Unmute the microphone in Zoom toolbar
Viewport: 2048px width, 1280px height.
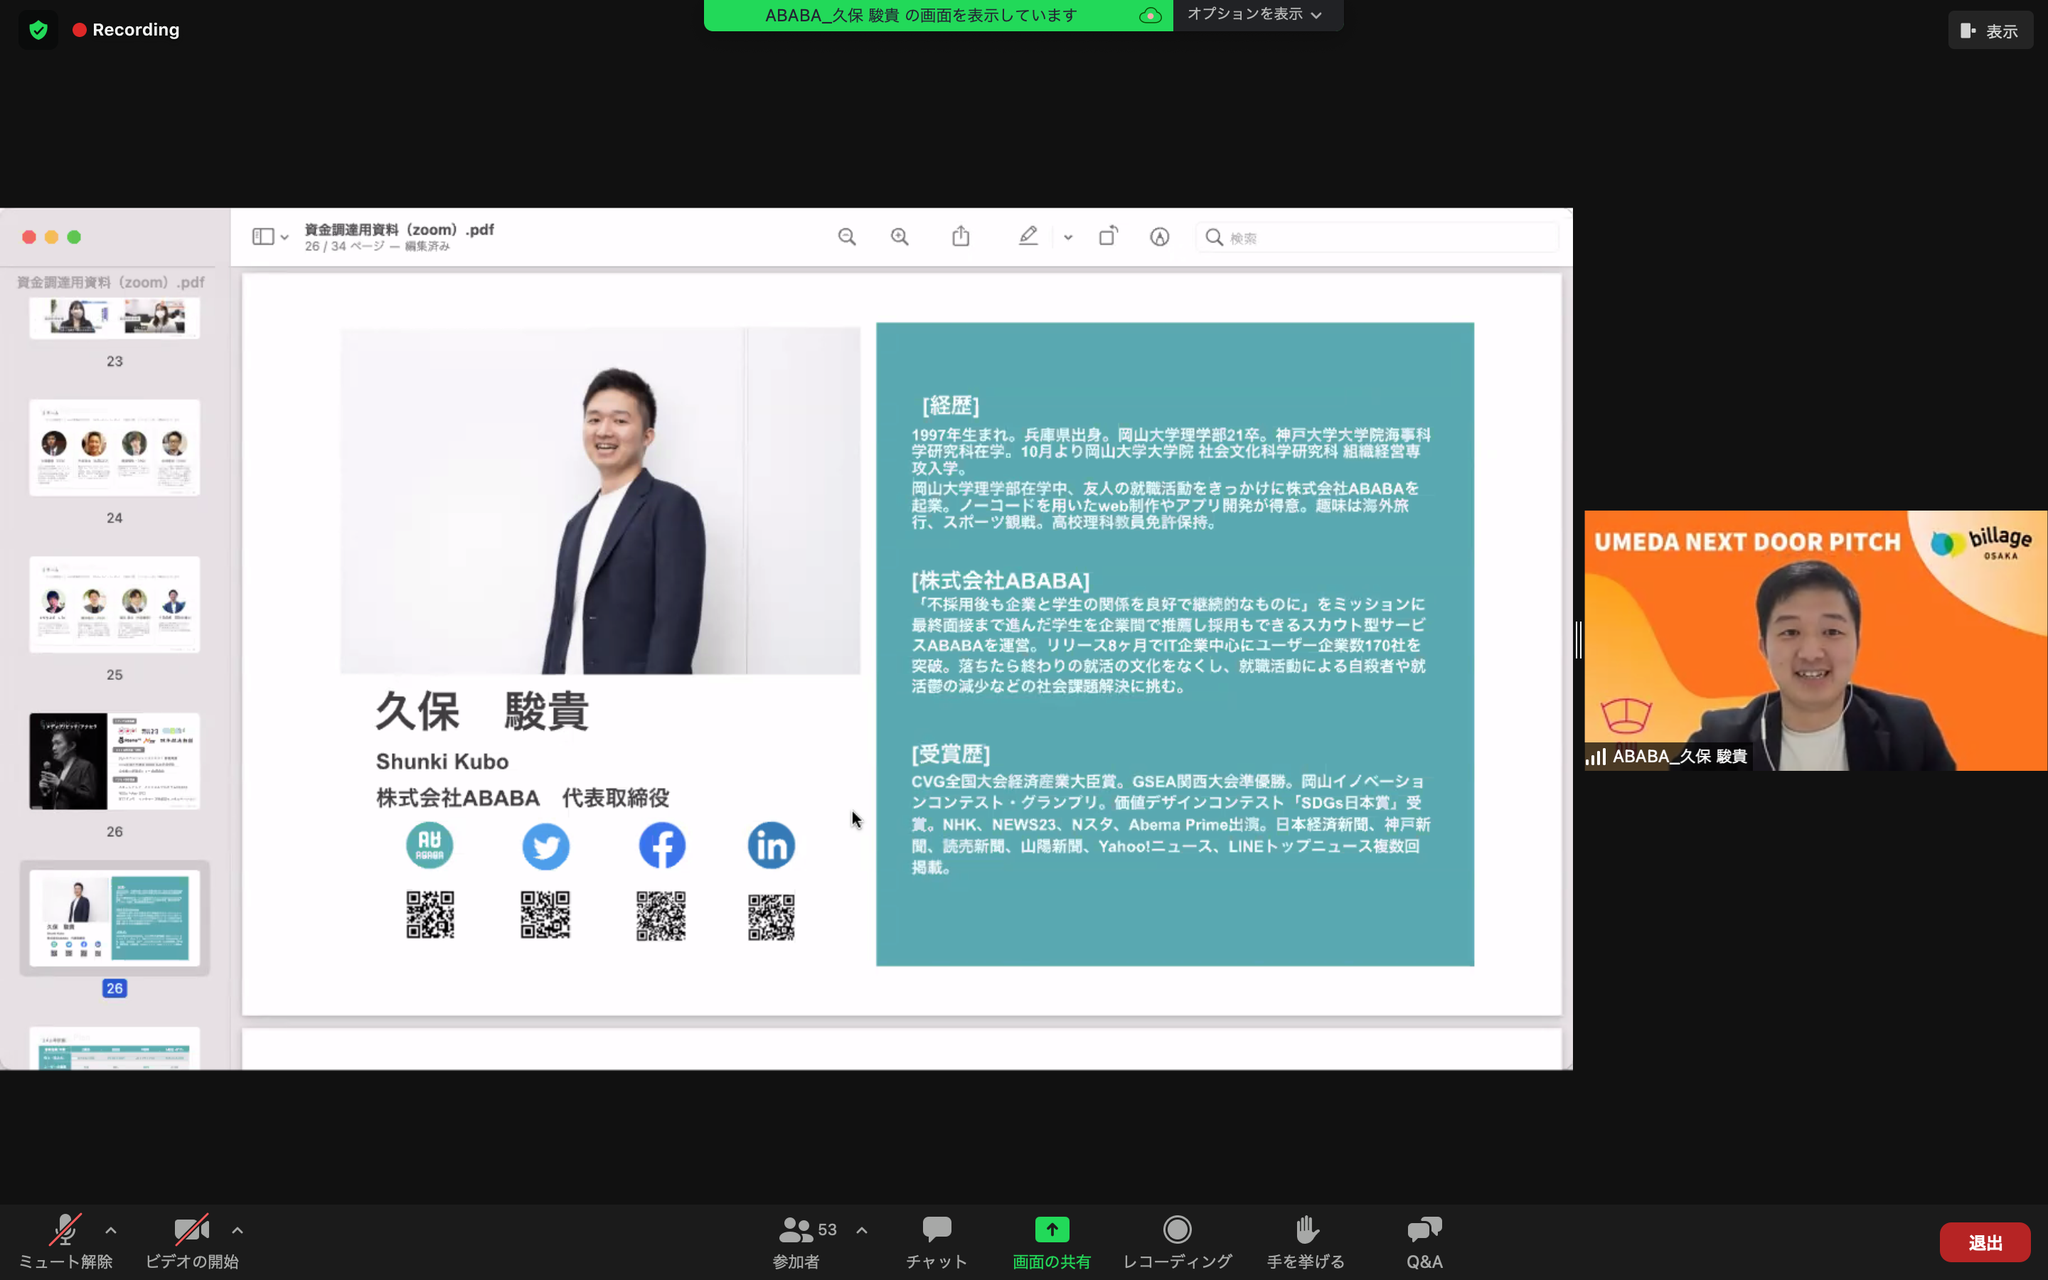[x=65, y=1230]
